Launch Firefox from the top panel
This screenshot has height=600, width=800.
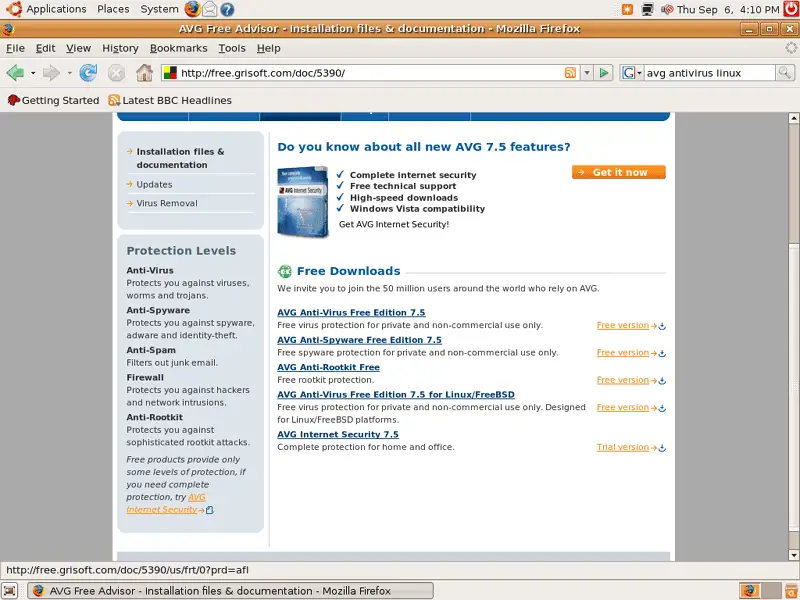pyautogui.click(x=192, y=9)
